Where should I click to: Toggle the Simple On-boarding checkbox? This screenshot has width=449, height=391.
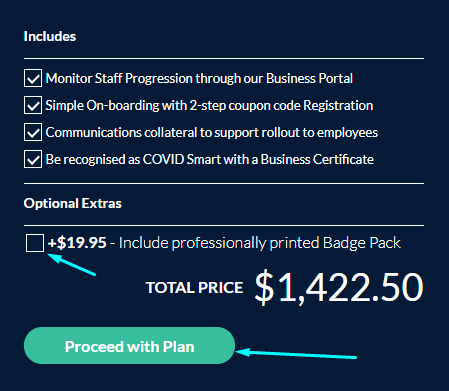33,105
